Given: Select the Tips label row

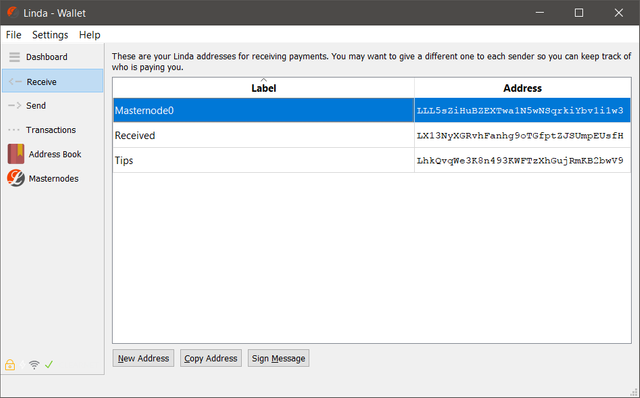Looking at the screenshot, I should [264, 160].
